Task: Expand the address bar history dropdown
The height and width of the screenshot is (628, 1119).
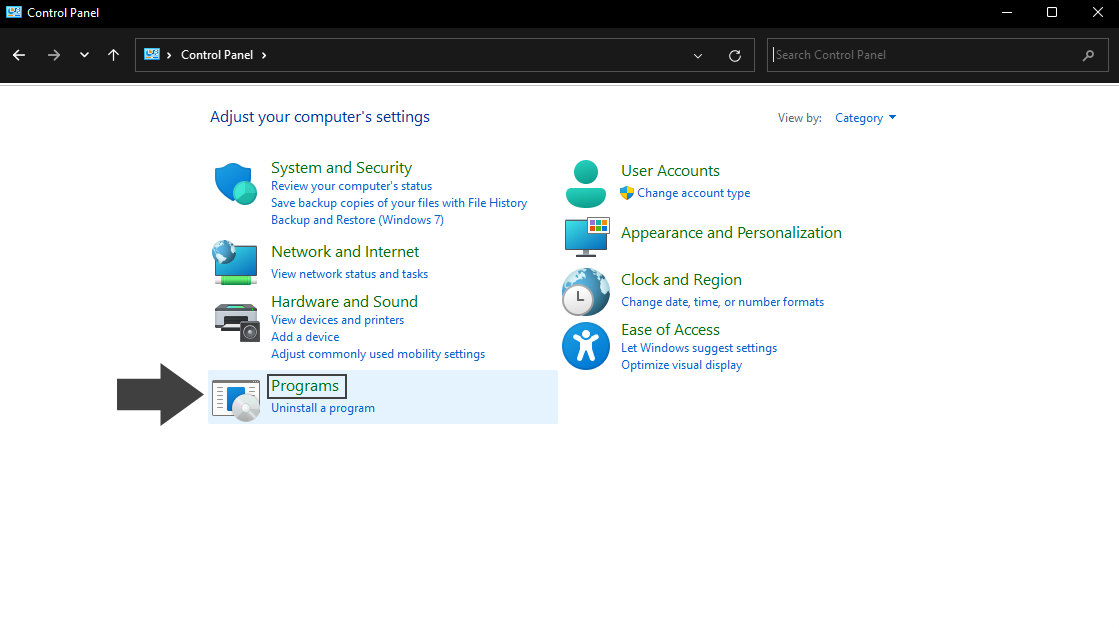Action: point(698,56)
